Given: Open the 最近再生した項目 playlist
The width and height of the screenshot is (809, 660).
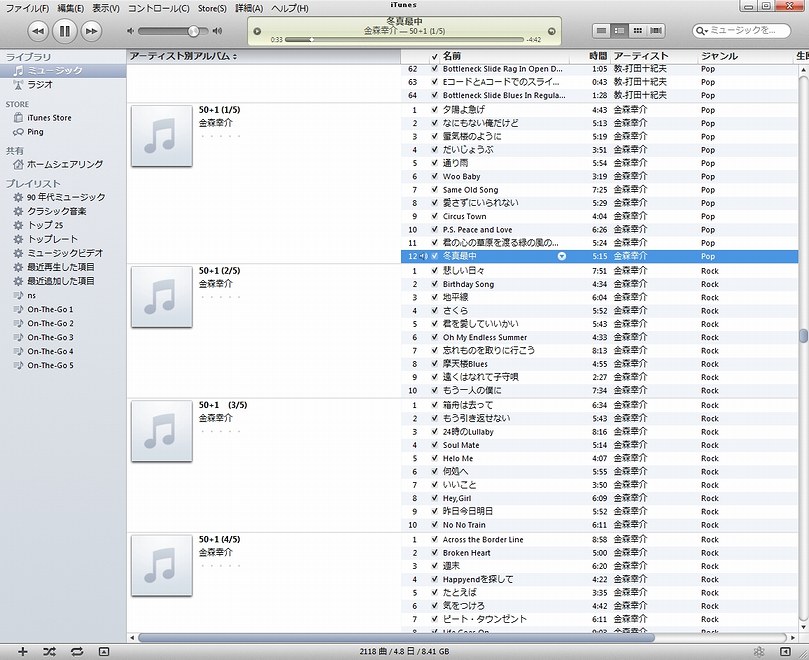Looking at the screenshot, I should pos(61,267).
